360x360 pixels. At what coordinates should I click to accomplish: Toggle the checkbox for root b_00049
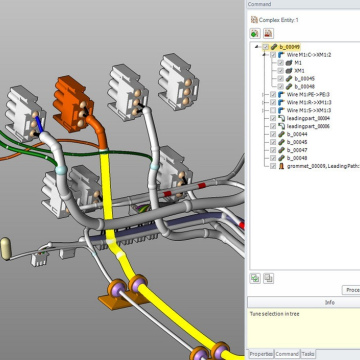point(266,47)
